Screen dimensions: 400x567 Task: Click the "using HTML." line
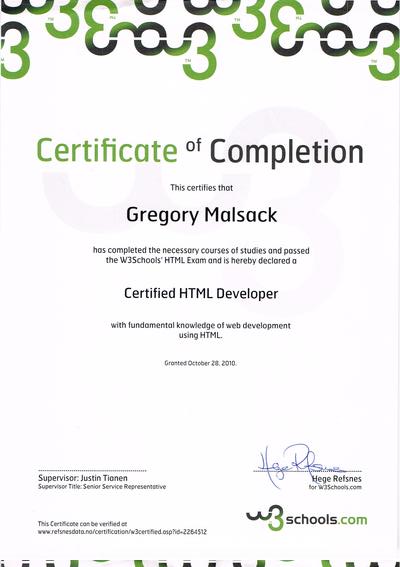(200, 335)
